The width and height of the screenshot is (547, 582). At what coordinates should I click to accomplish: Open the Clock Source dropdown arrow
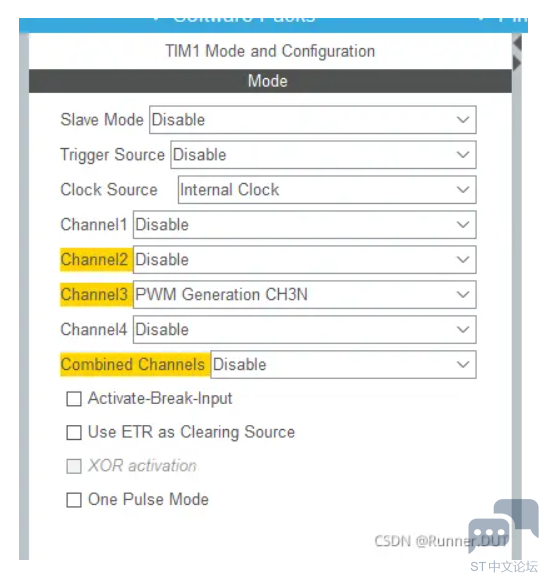pos(463,190)
